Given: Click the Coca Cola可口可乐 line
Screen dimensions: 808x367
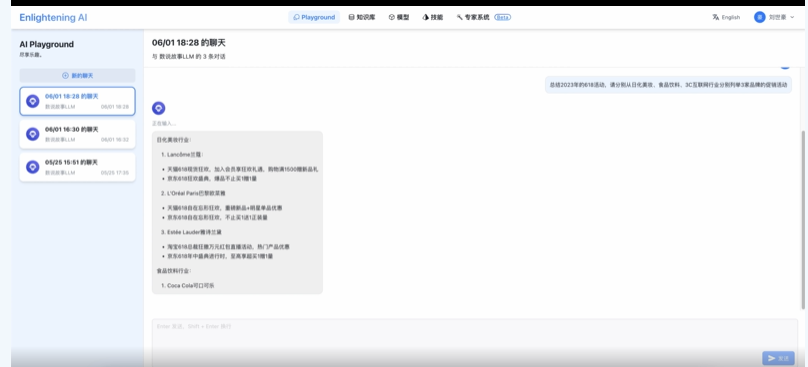Looking at the screenshot, I should point(187,285).
